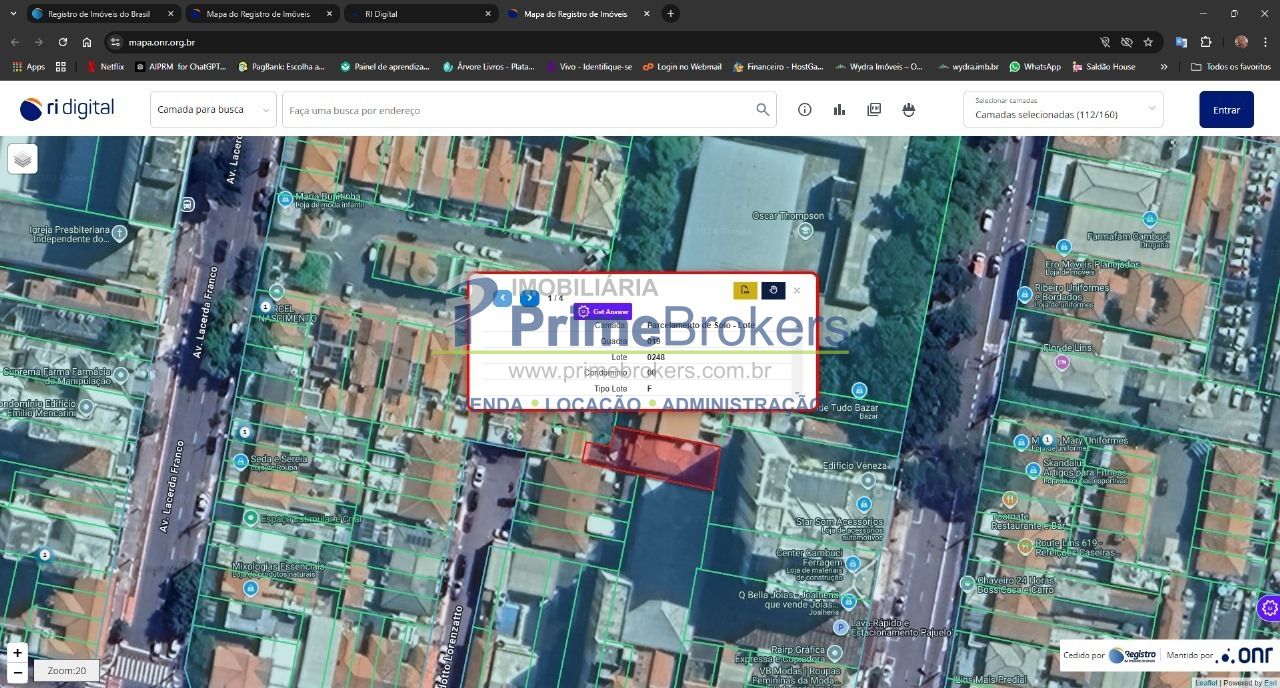This screenshot has width=1280, height=688.
Task: Click the hard hat helmet icon
Action: [x=909, y=110]
